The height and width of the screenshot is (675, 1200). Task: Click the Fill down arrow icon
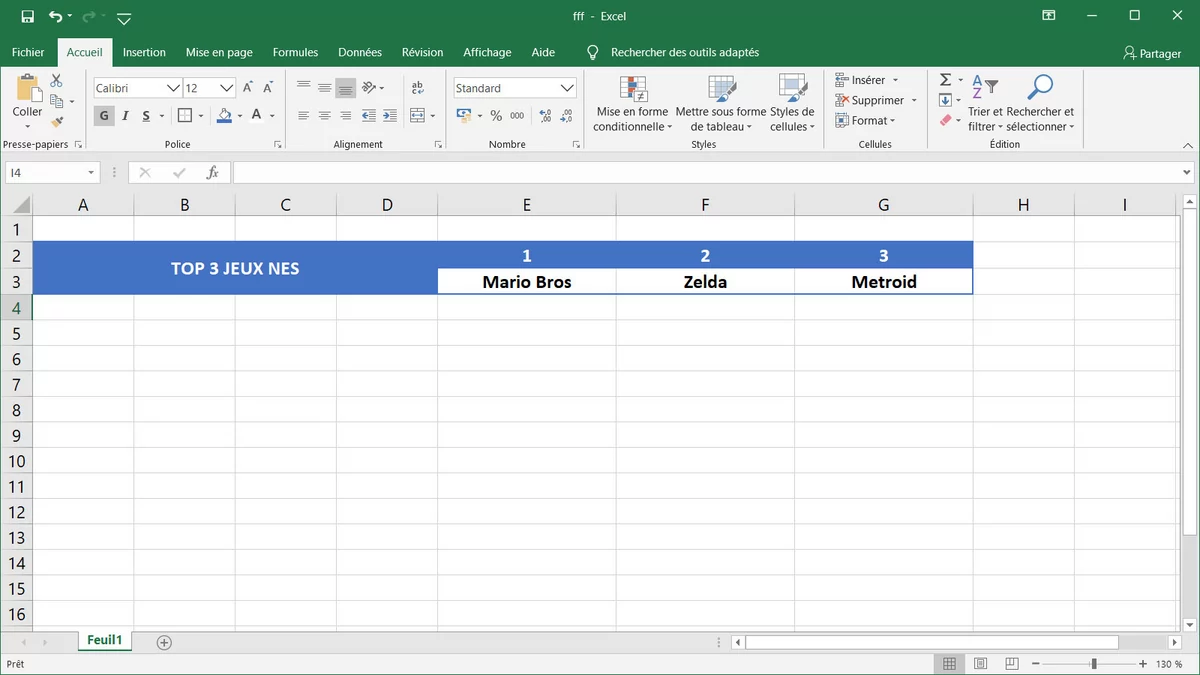tap(945, 100)
